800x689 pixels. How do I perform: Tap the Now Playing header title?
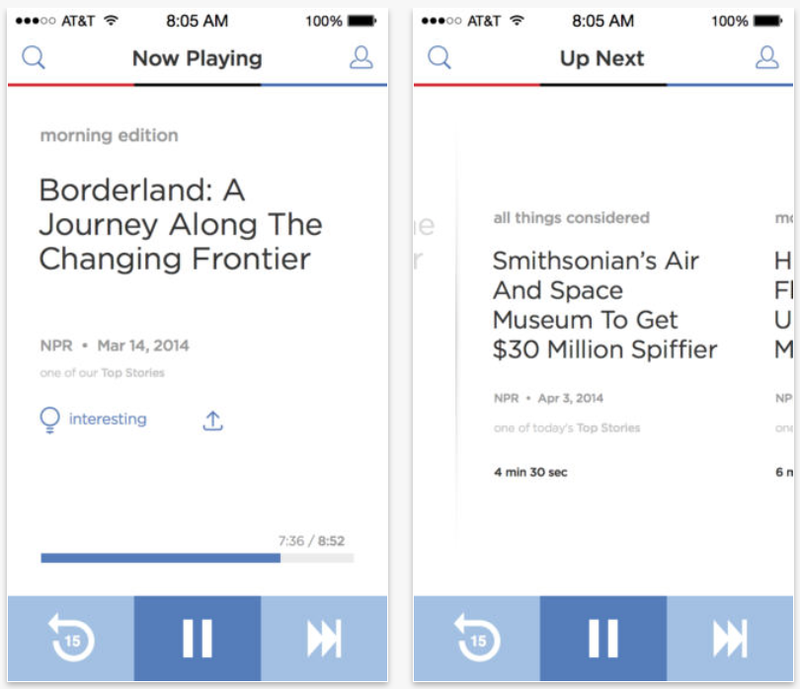[x=197, y=58]
